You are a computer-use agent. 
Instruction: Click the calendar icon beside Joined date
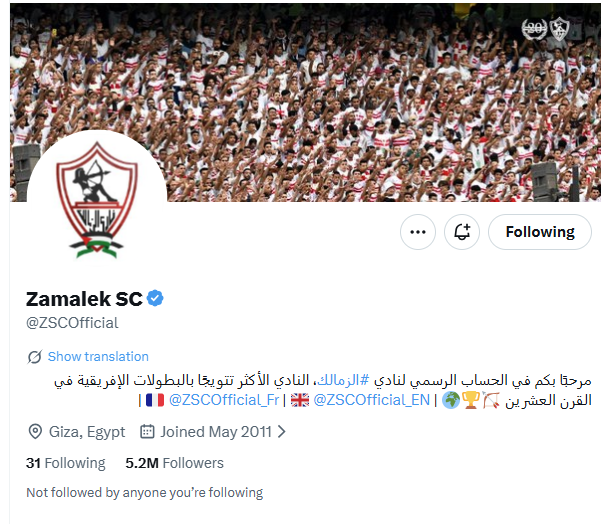[x=147, y=432]
